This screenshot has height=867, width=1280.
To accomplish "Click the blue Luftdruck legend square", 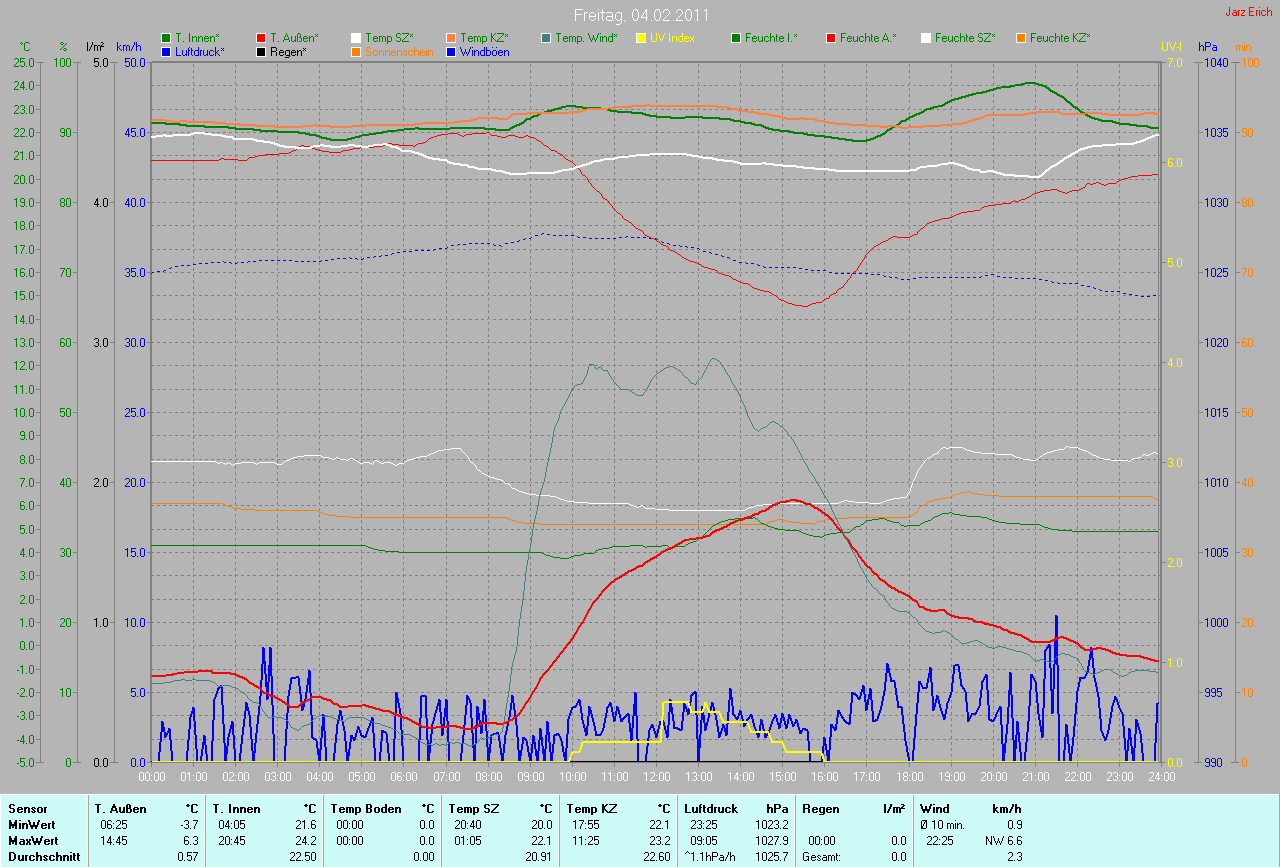I will pyautogui.click(x=166, y=51).
